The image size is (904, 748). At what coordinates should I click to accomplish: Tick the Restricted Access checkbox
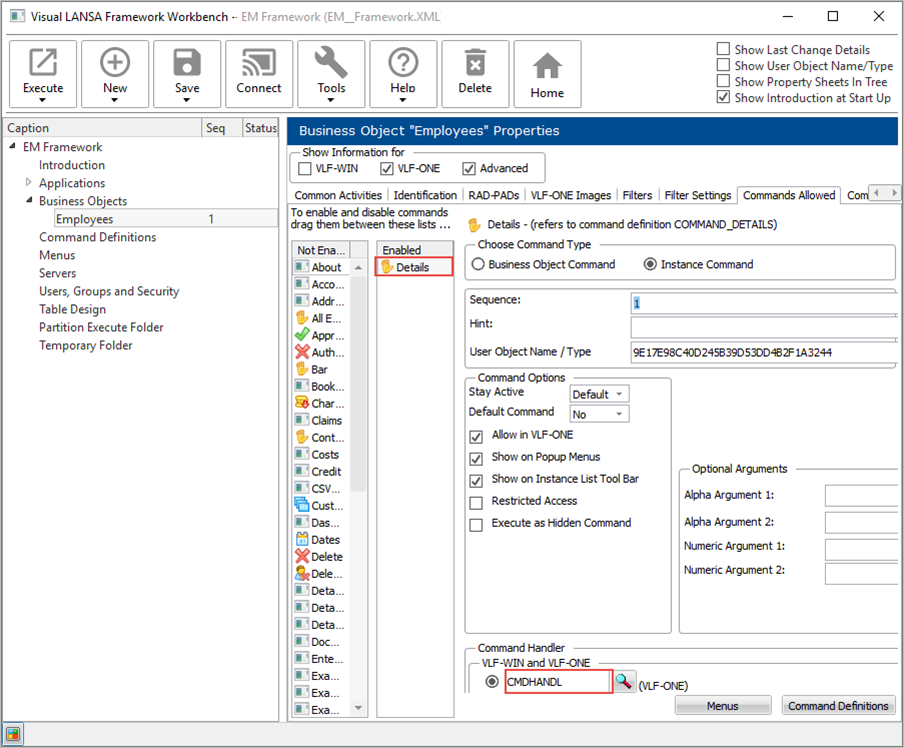tap(476, 501)
